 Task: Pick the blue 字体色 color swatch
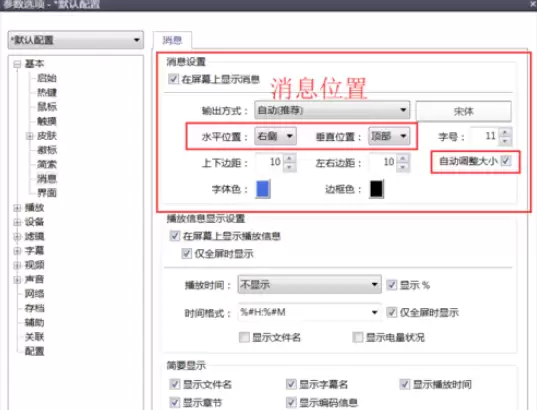(x=263, y=189)
